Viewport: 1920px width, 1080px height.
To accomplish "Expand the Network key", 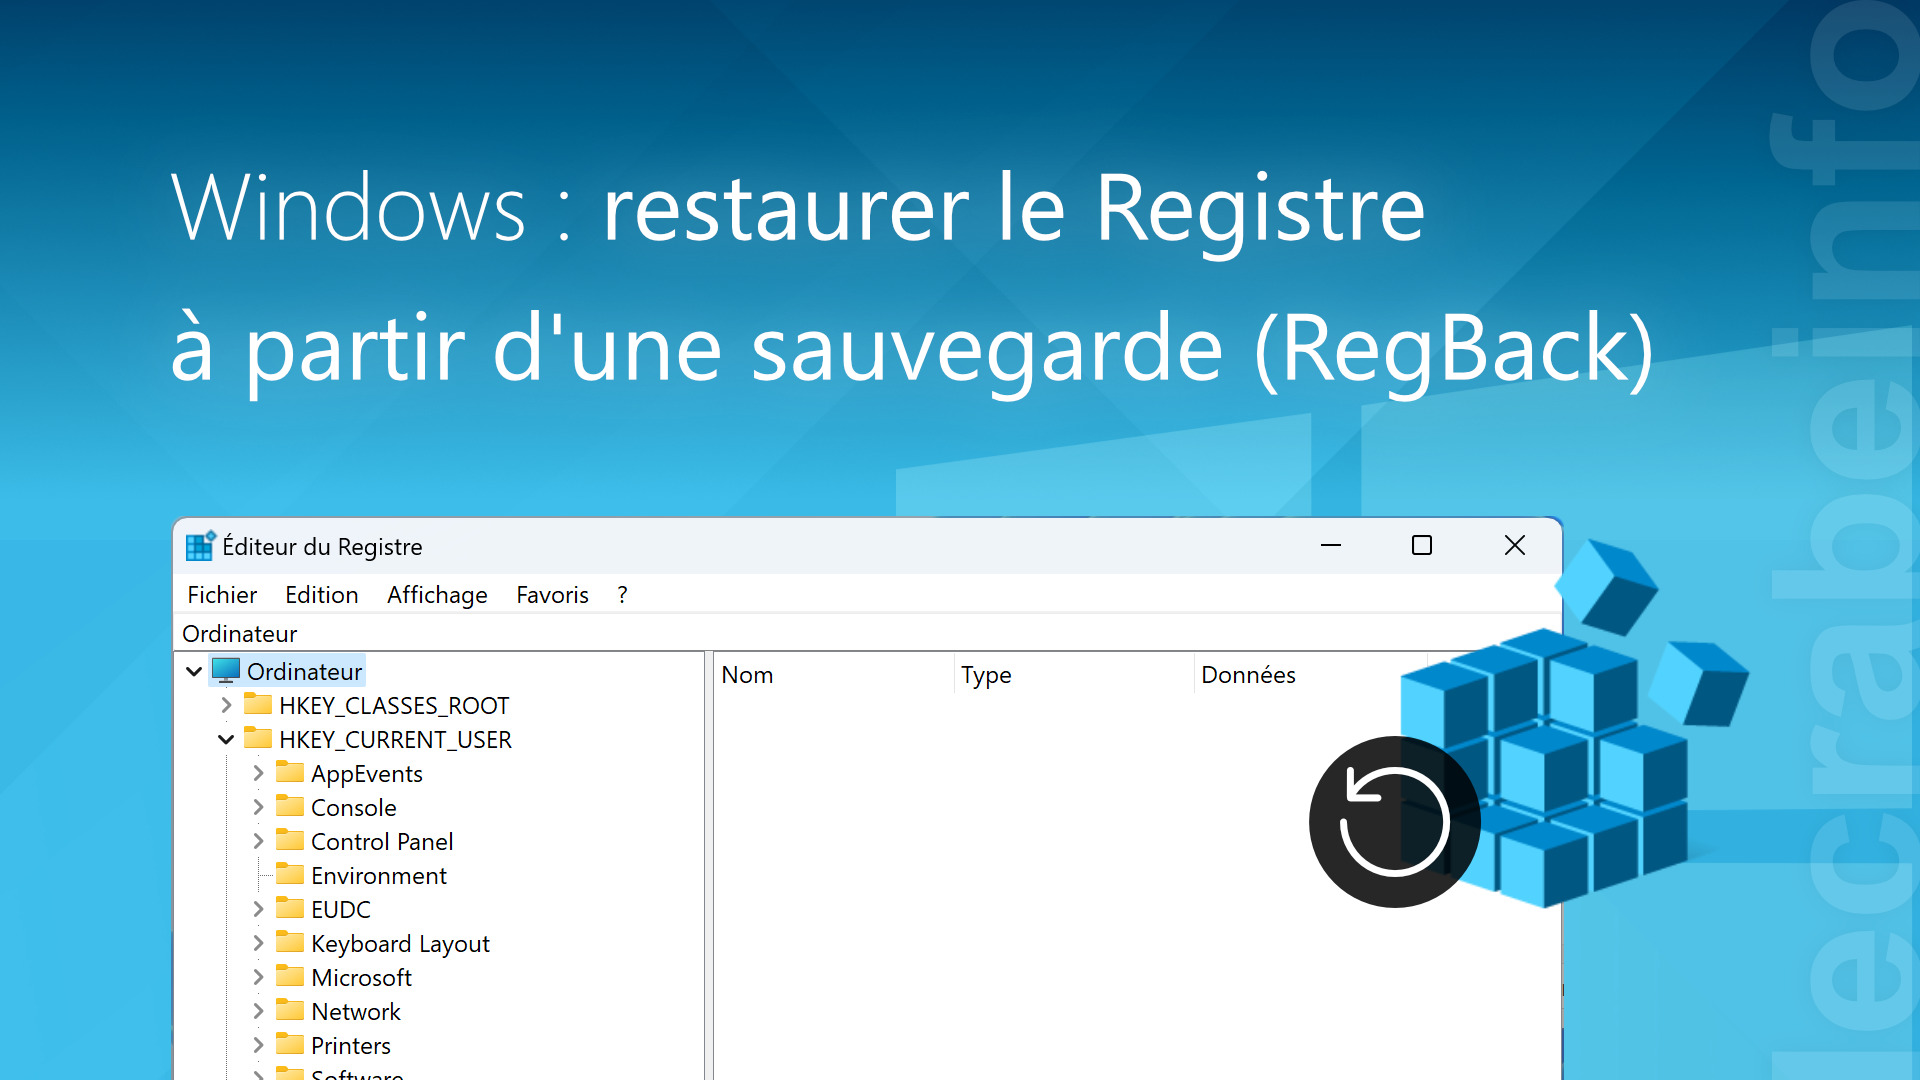I will click(258, 1011).
